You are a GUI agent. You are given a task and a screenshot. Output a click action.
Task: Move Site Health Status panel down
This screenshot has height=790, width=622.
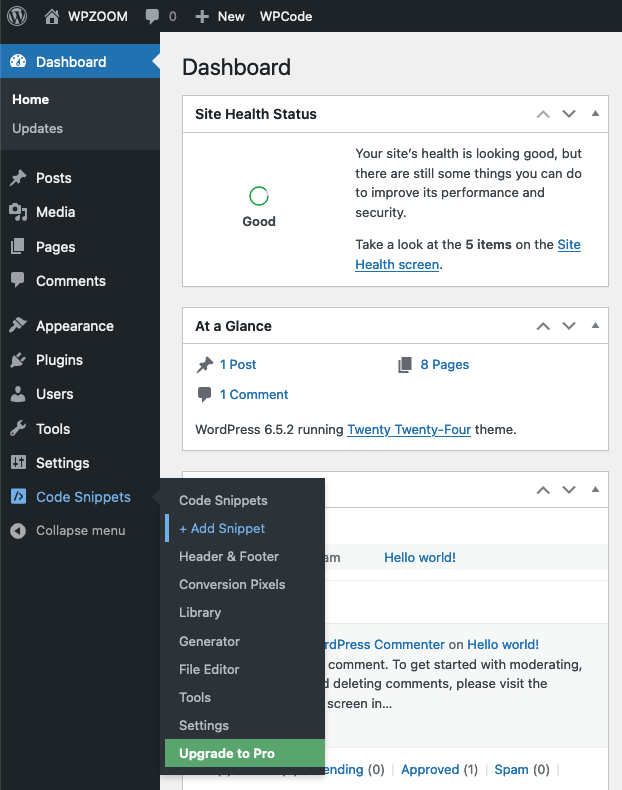(x=569, y=114)
